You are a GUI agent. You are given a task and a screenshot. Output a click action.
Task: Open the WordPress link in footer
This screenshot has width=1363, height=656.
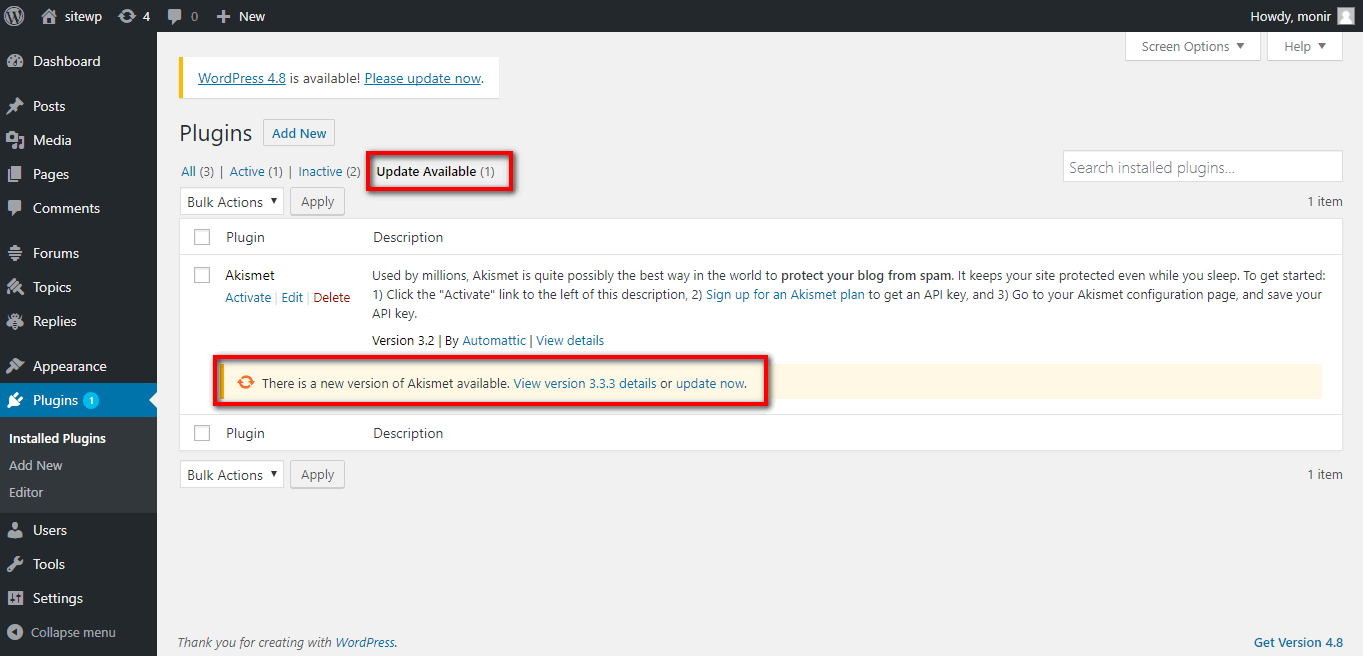click(365, 643)
